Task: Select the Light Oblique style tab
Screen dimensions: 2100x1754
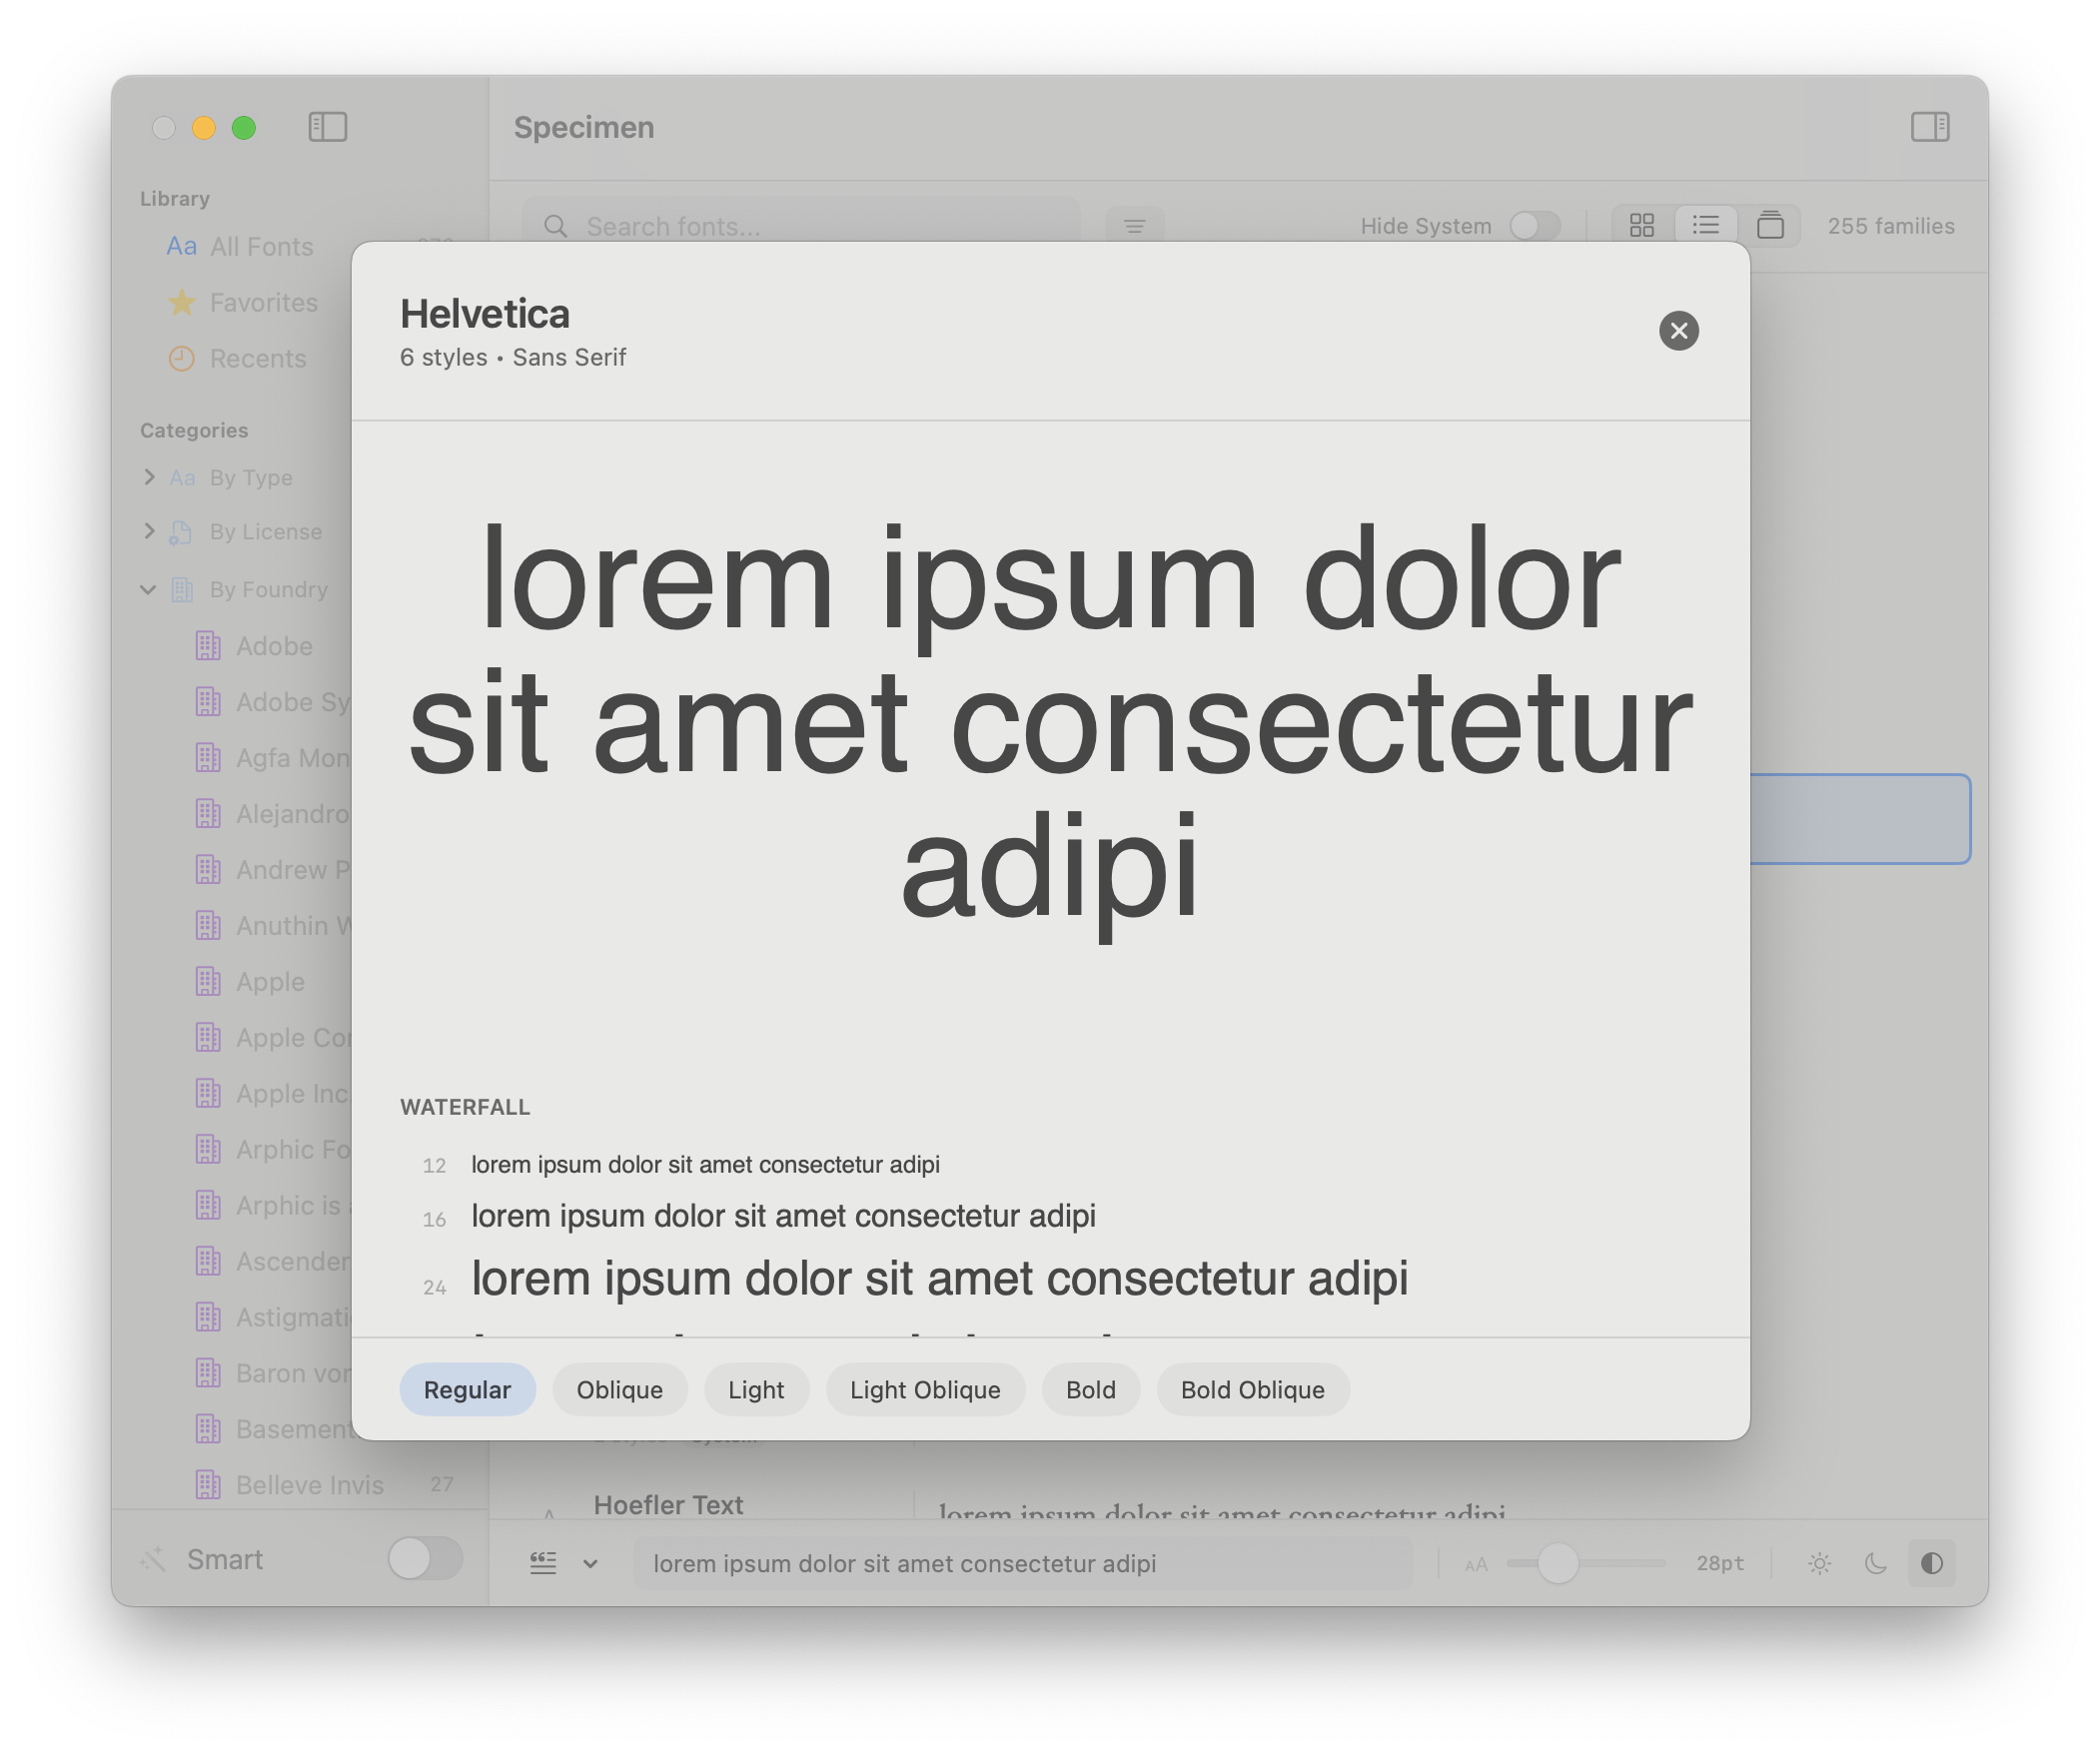Action: [924, 1390]
